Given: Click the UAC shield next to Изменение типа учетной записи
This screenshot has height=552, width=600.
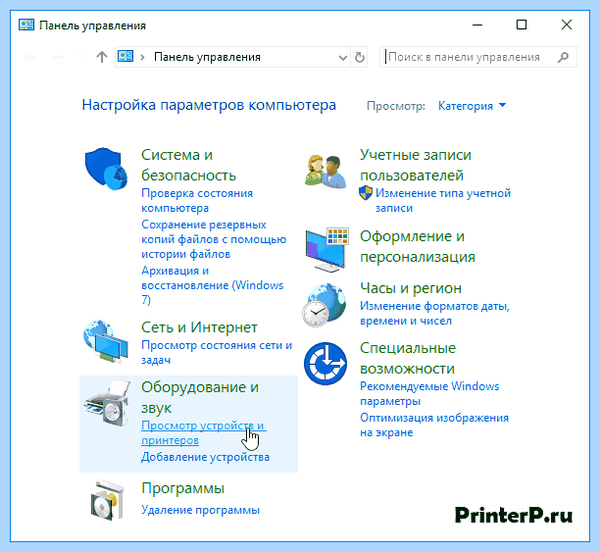Looking at the screenshot, I should tap(365, 193).
